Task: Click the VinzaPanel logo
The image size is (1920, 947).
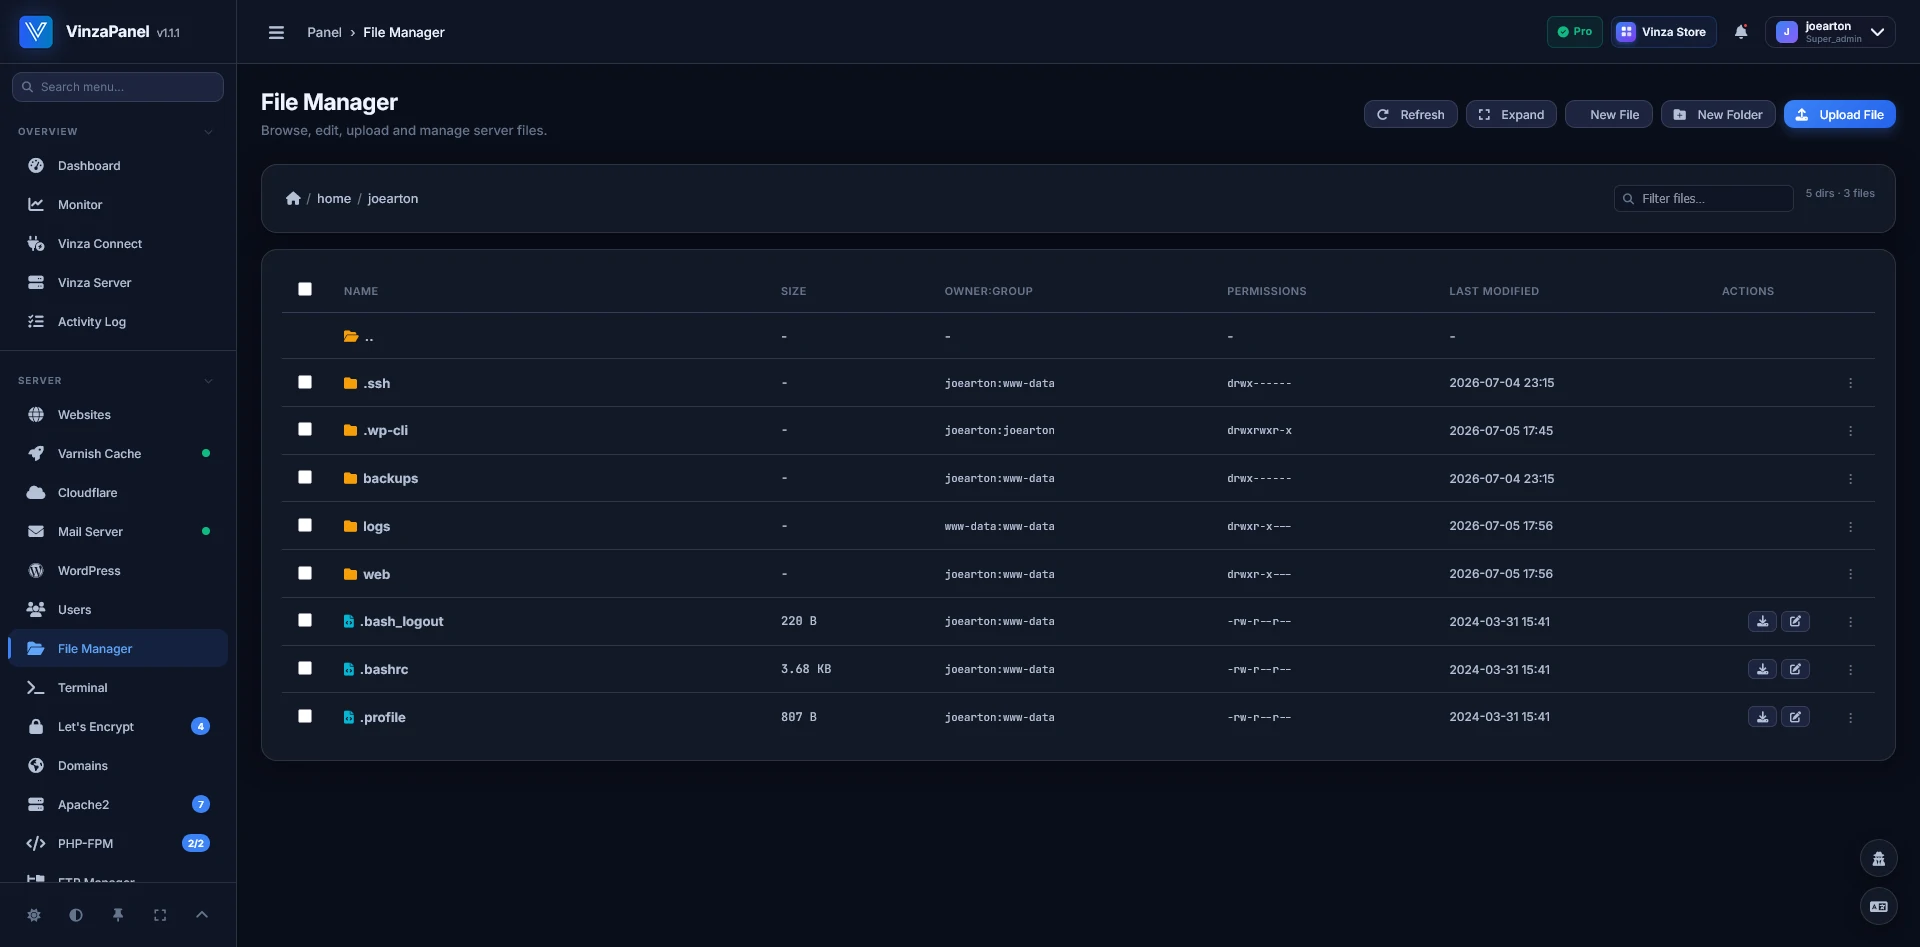Action: click(x=36, y=32)
